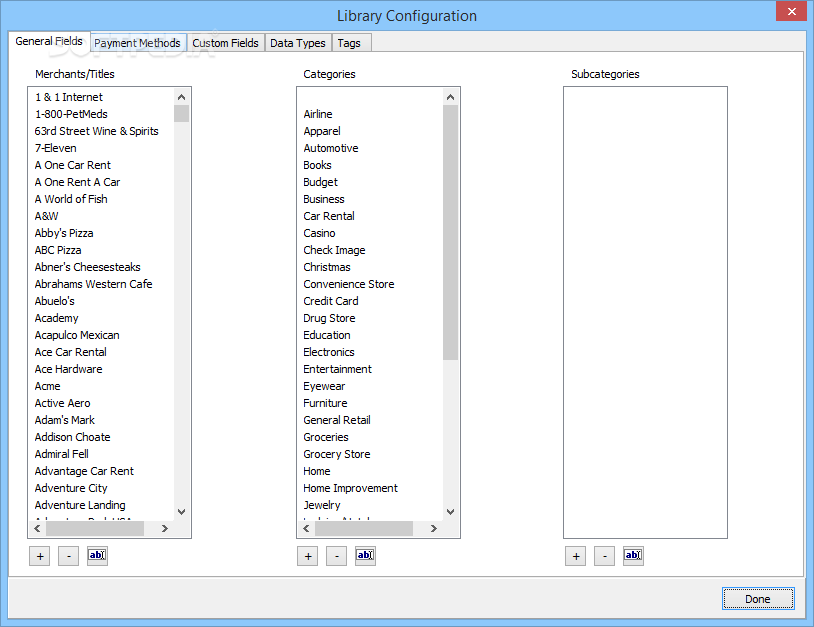The width and height of the screenshot is (814, 627).
Task: Select the Electronics category
Action: click(329, 352)
